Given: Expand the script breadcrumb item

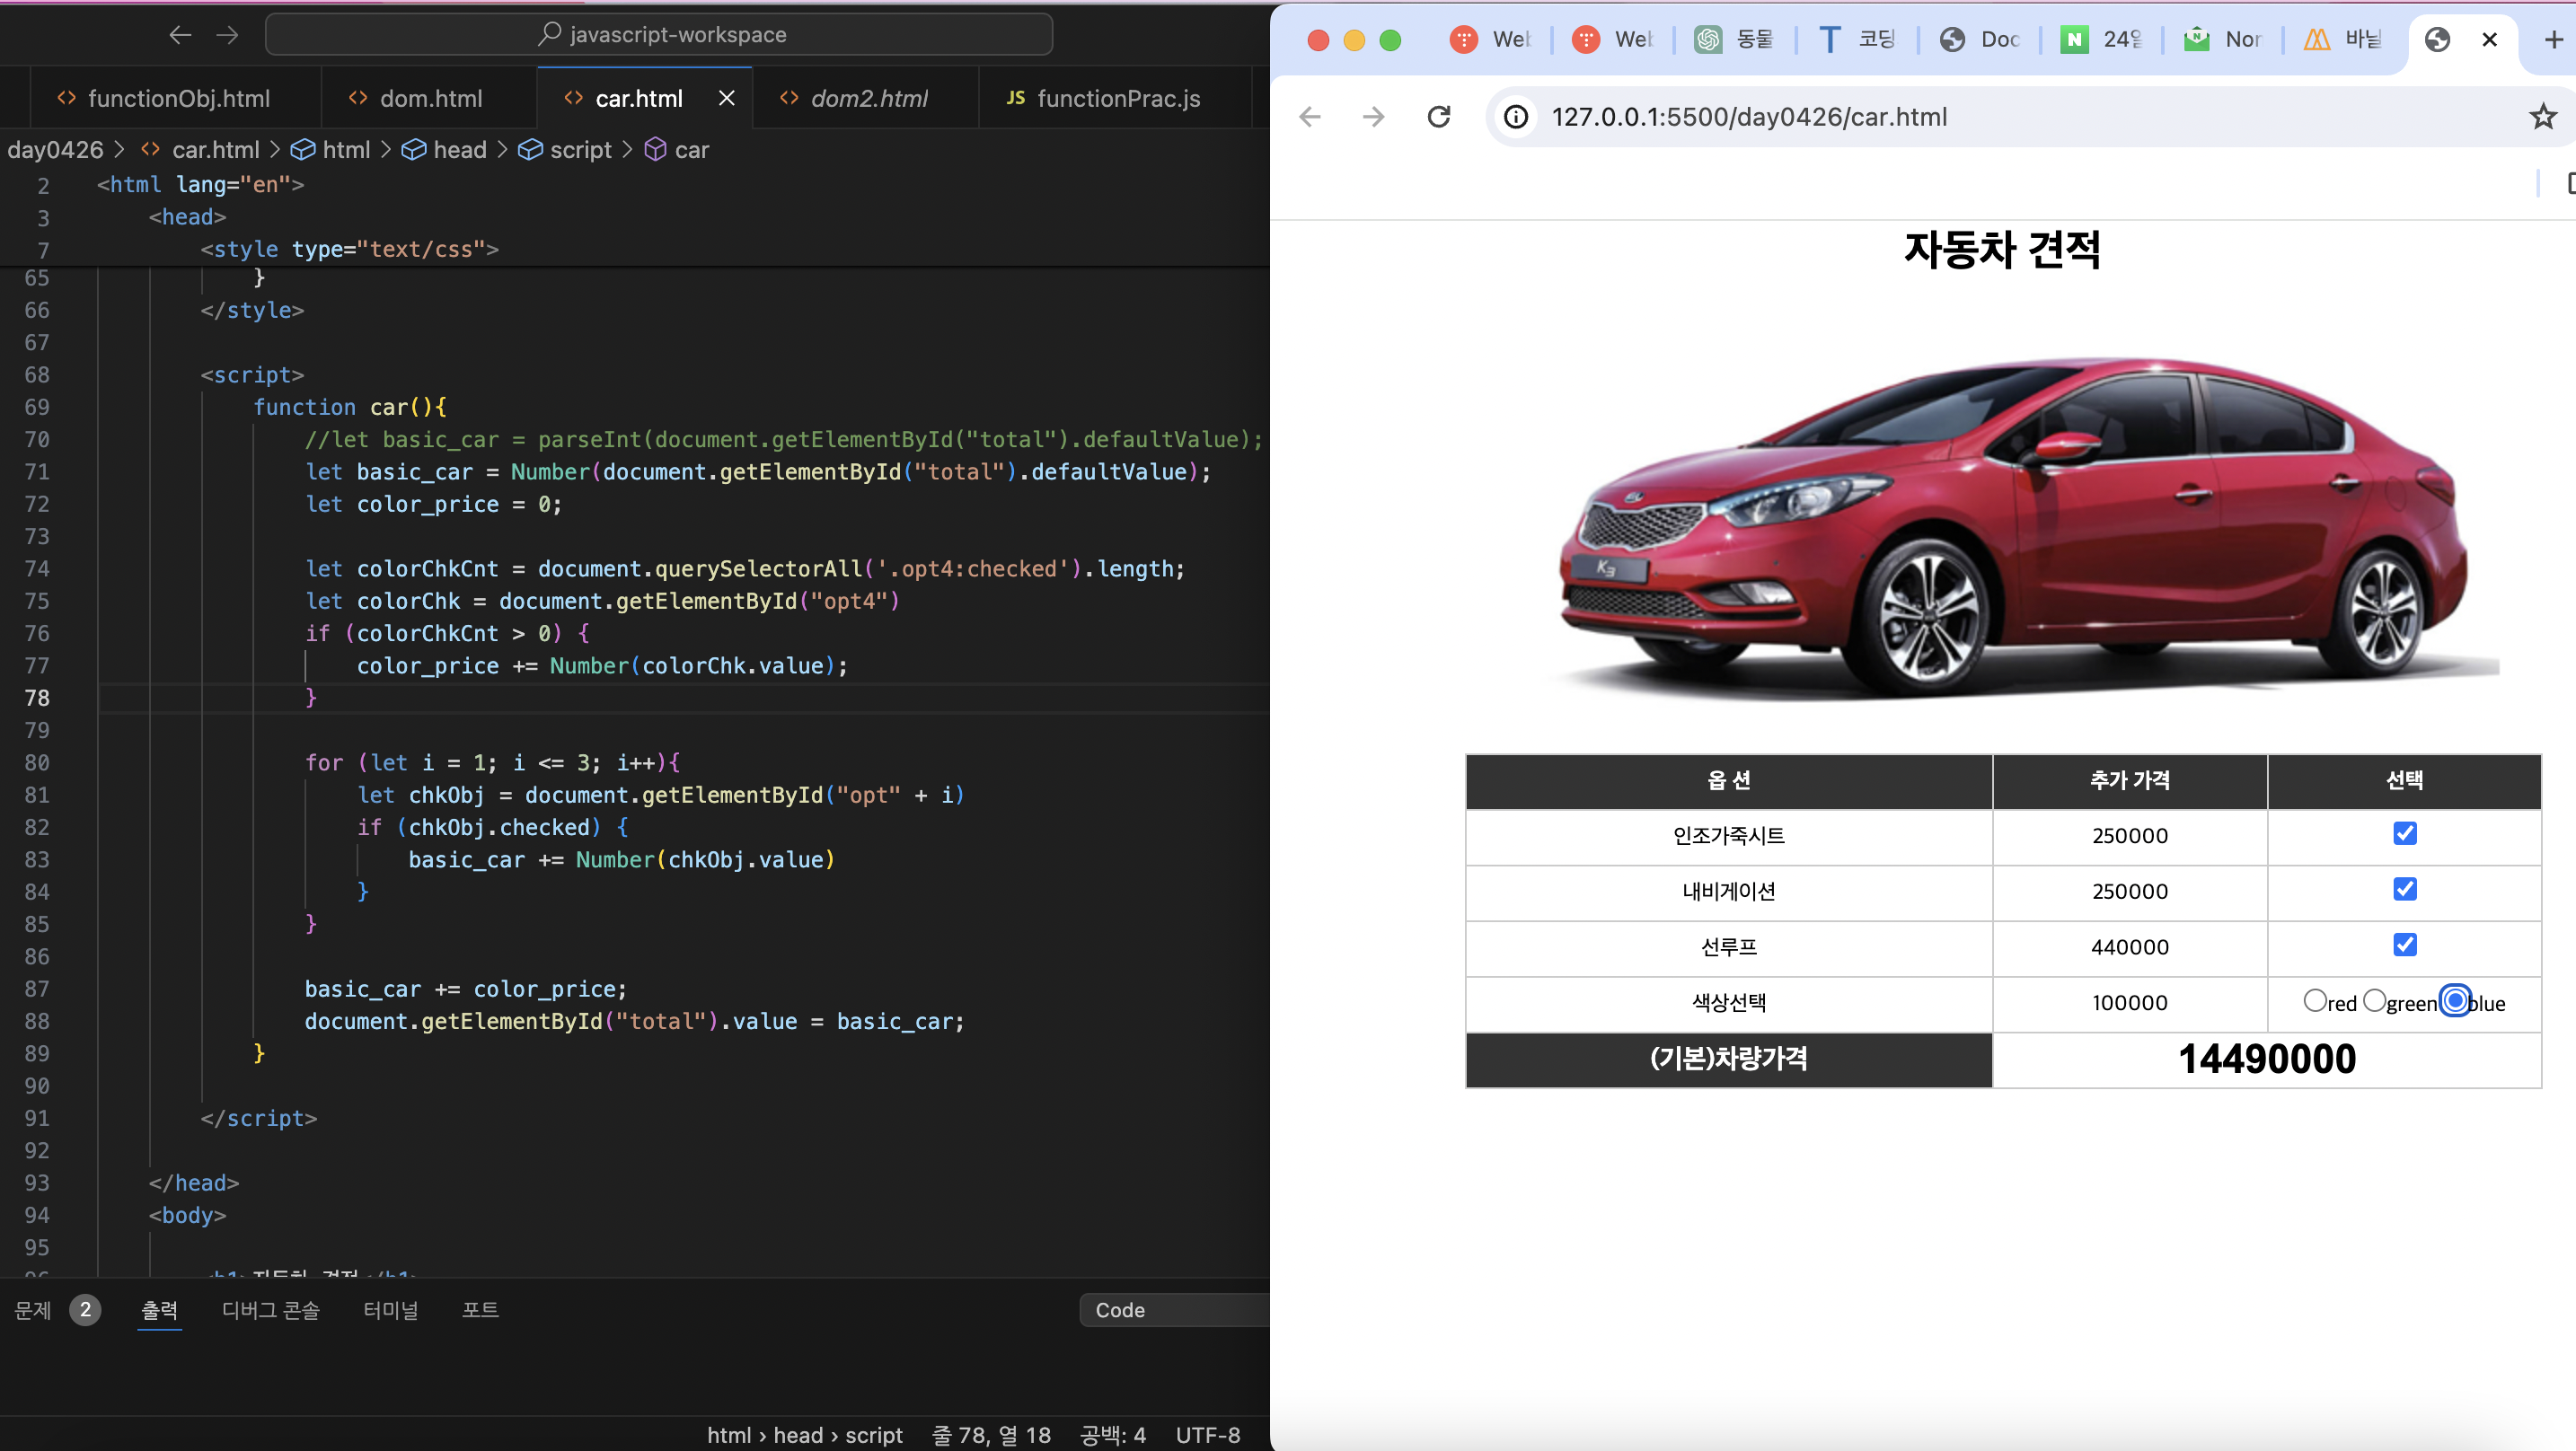Looking at the screenshot, I should 580,150.
